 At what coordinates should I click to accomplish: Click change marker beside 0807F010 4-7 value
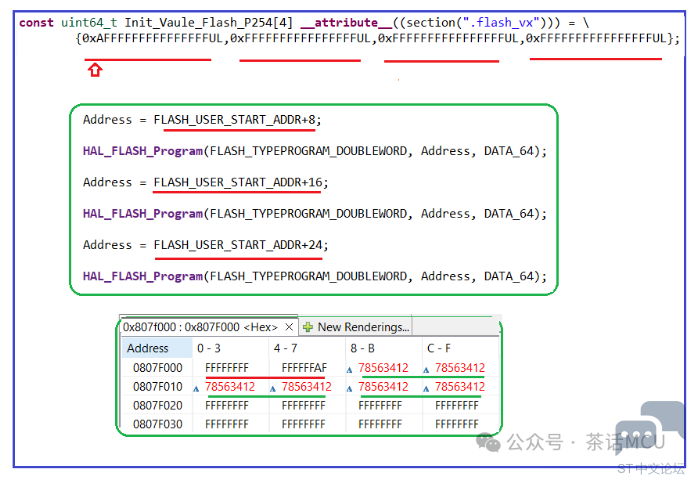[x=273, y=387]
